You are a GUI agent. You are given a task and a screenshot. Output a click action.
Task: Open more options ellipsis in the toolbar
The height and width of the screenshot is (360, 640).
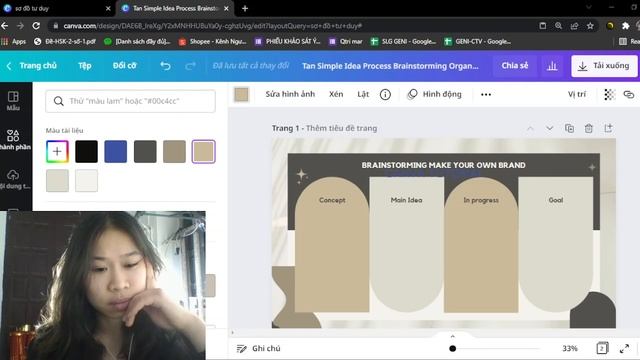[486, 94]
